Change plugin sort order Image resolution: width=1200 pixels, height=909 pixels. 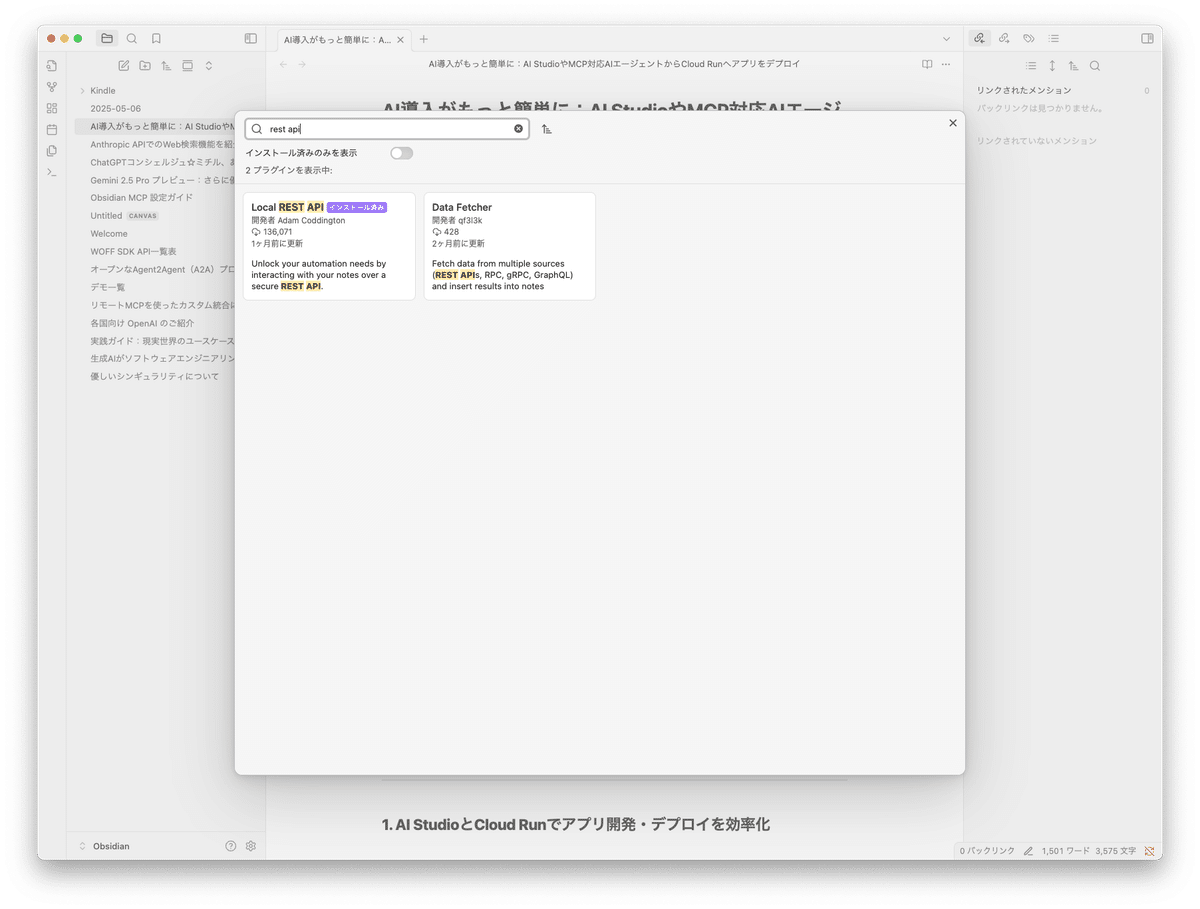click(546, 128)
